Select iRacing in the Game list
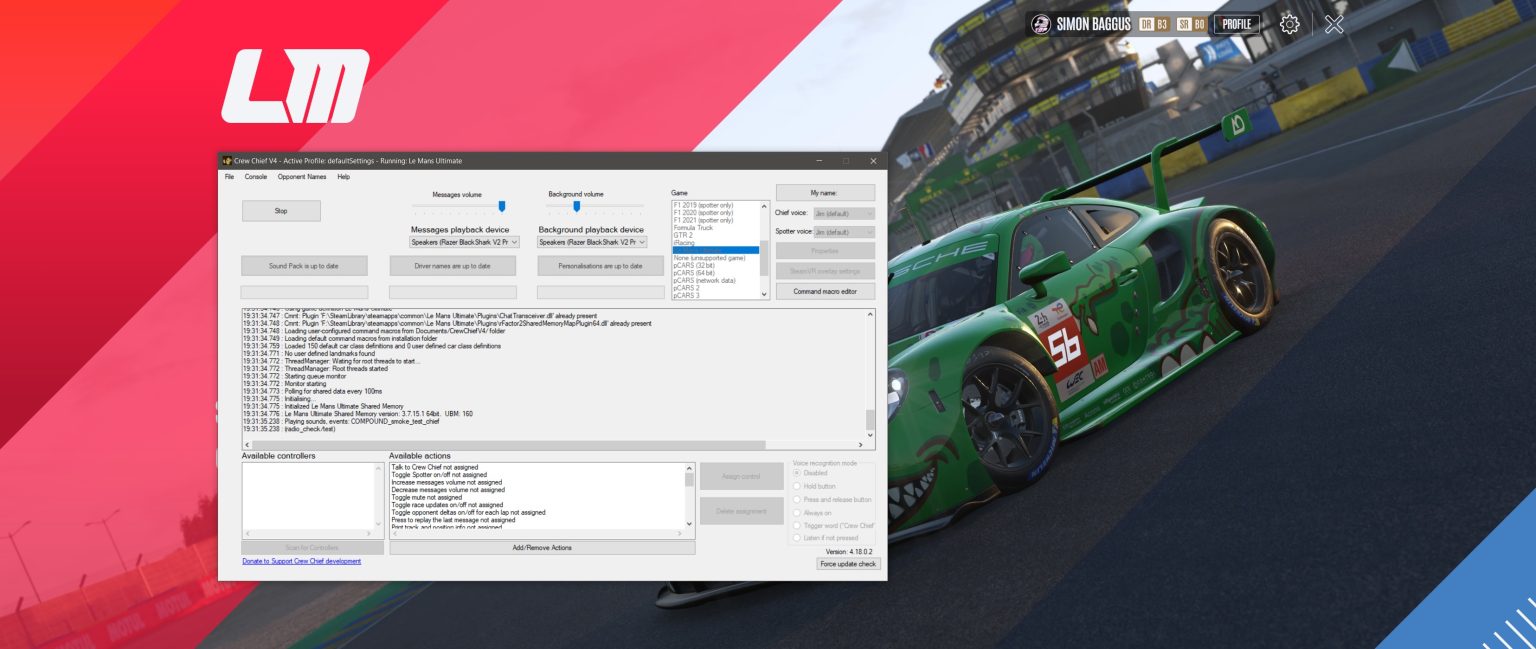Screen dimensions: 1536x649 click(684, 242)
